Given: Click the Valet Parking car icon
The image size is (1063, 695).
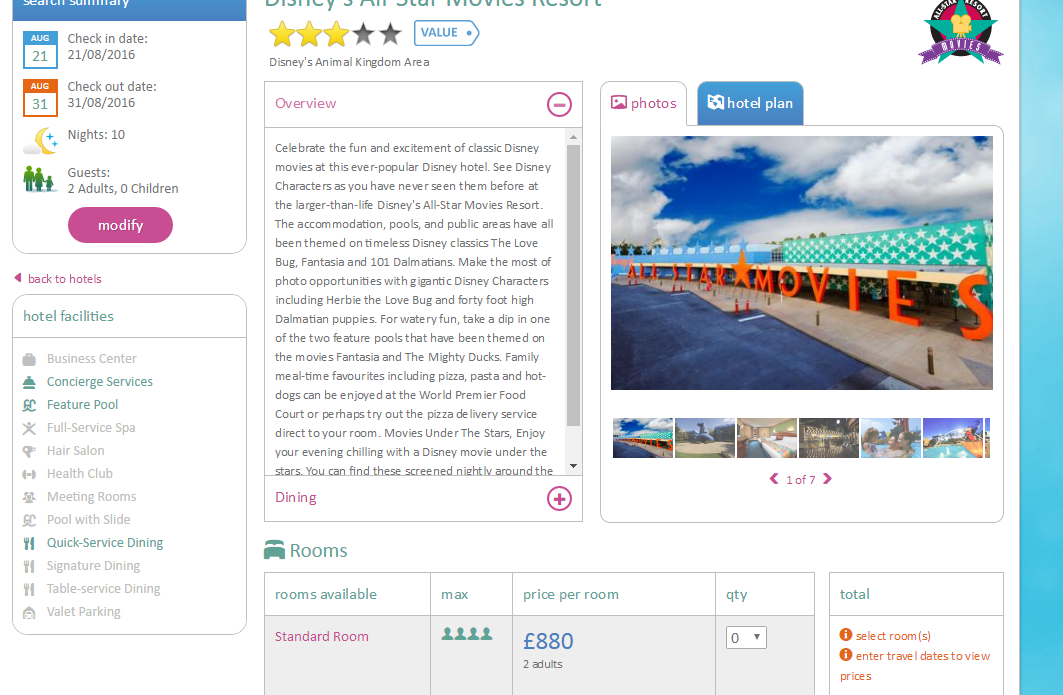Looking at the screenshot, I should (29, 613).
